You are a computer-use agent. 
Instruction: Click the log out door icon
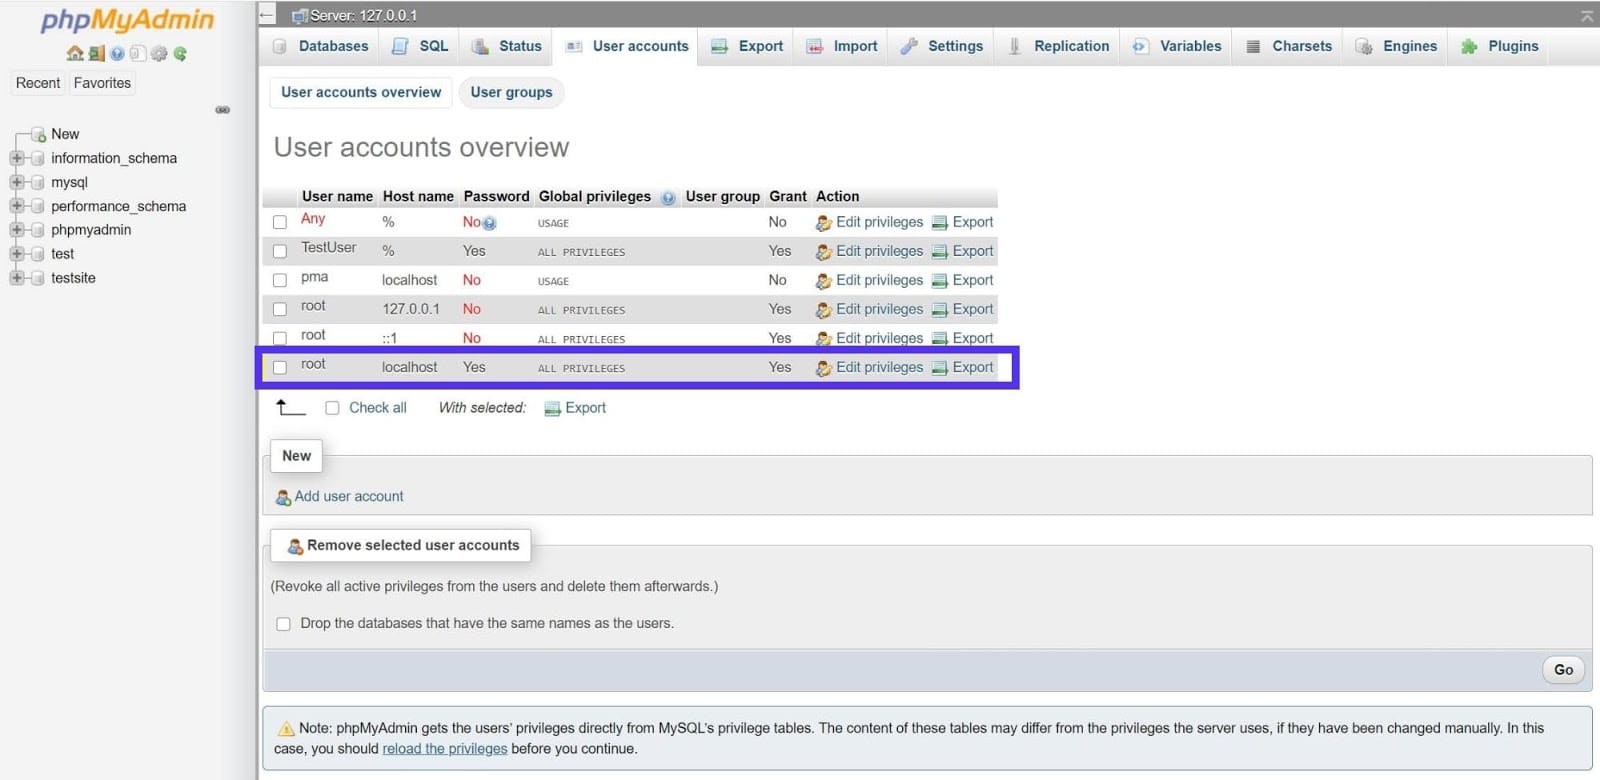tap(96, 54)
